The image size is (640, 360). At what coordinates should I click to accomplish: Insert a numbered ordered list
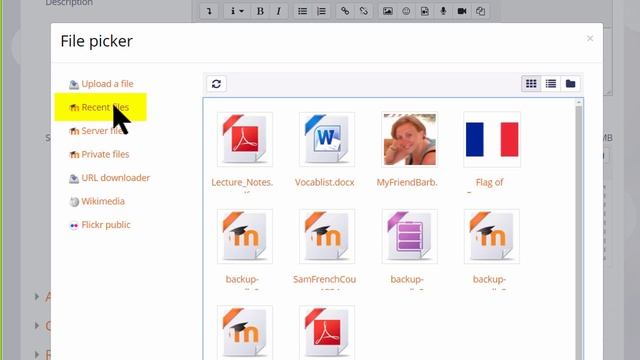click(x=321, y=11)
